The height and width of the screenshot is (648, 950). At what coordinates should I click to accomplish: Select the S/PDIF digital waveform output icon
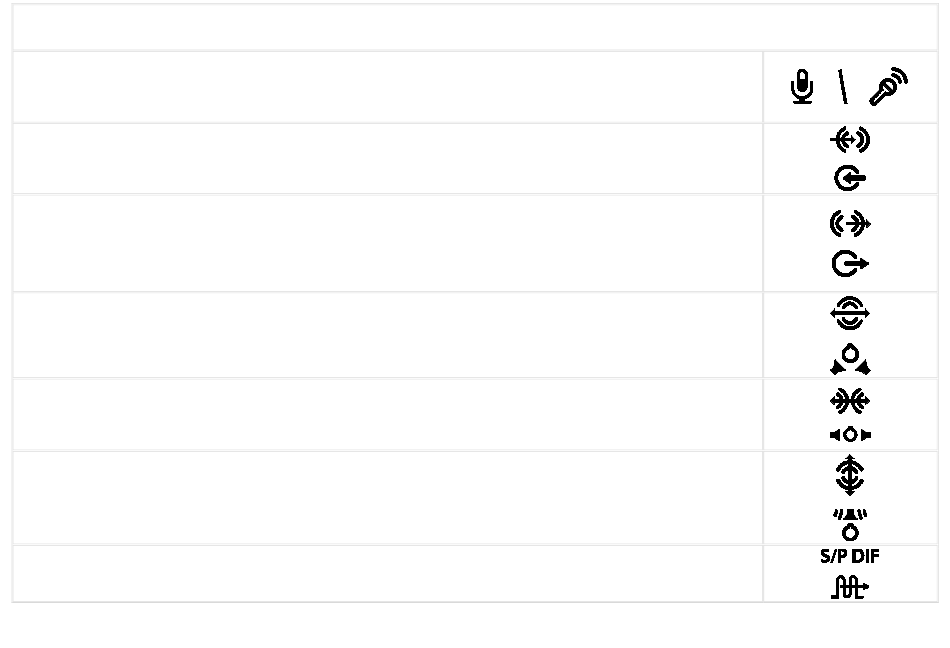[x=850, y=587]
